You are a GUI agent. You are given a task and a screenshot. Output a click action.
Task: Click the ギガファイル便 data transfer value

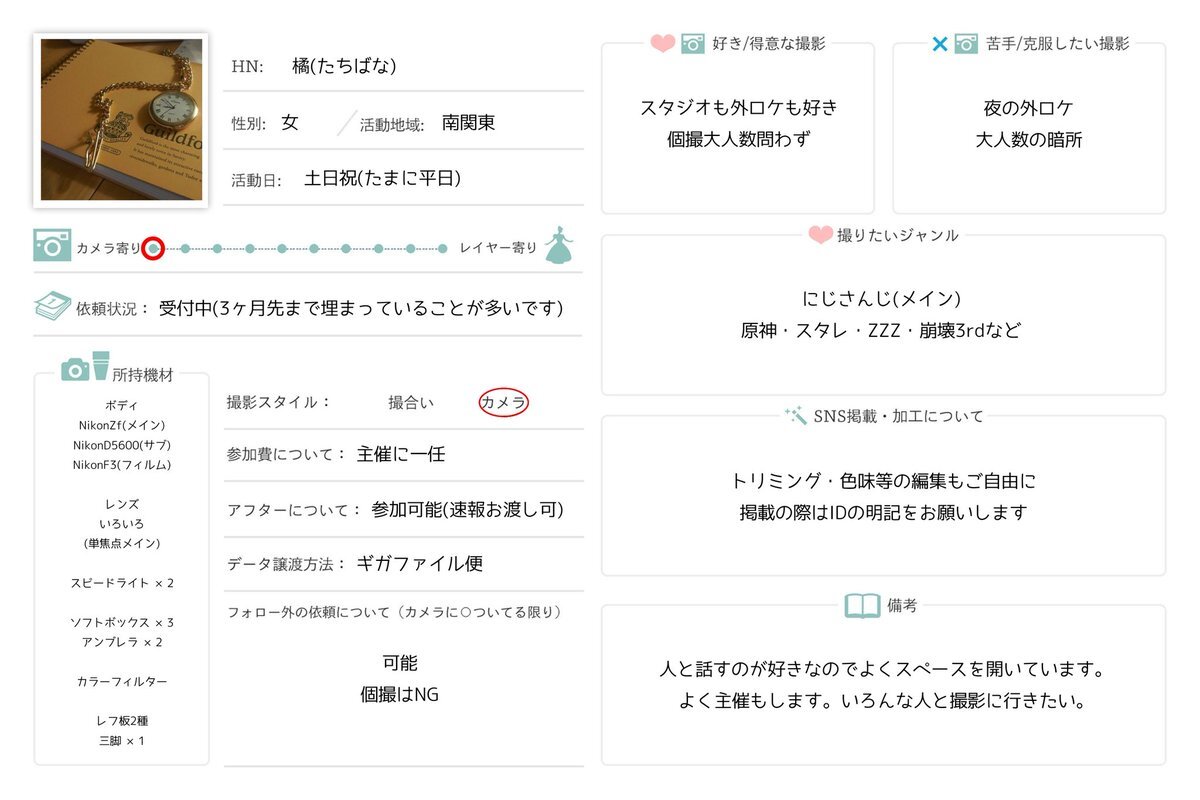419,564
